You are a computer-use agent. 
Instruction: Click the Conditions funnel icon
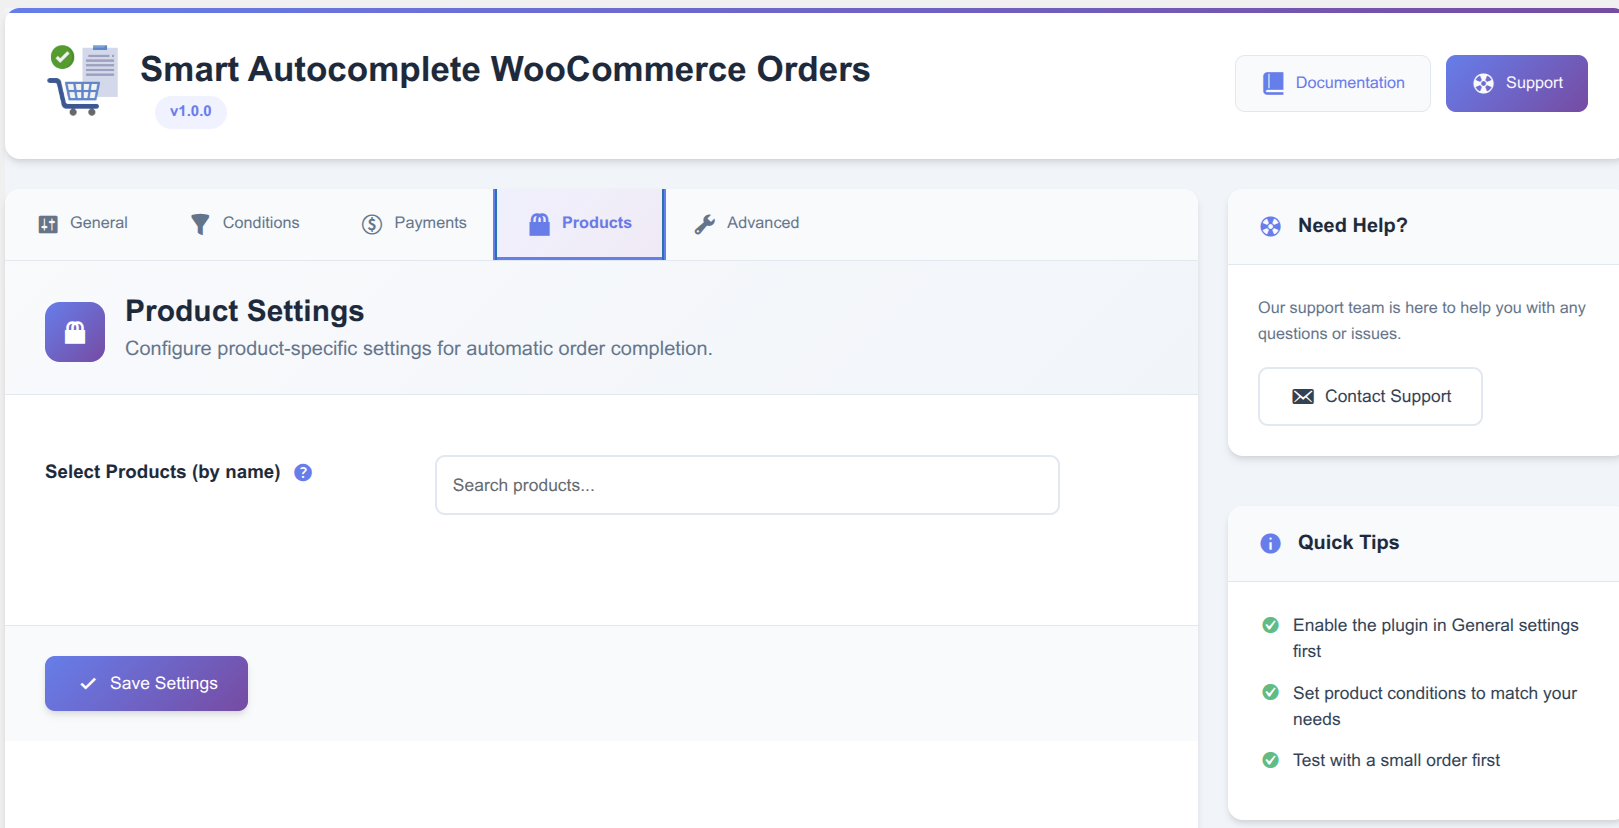200,224
